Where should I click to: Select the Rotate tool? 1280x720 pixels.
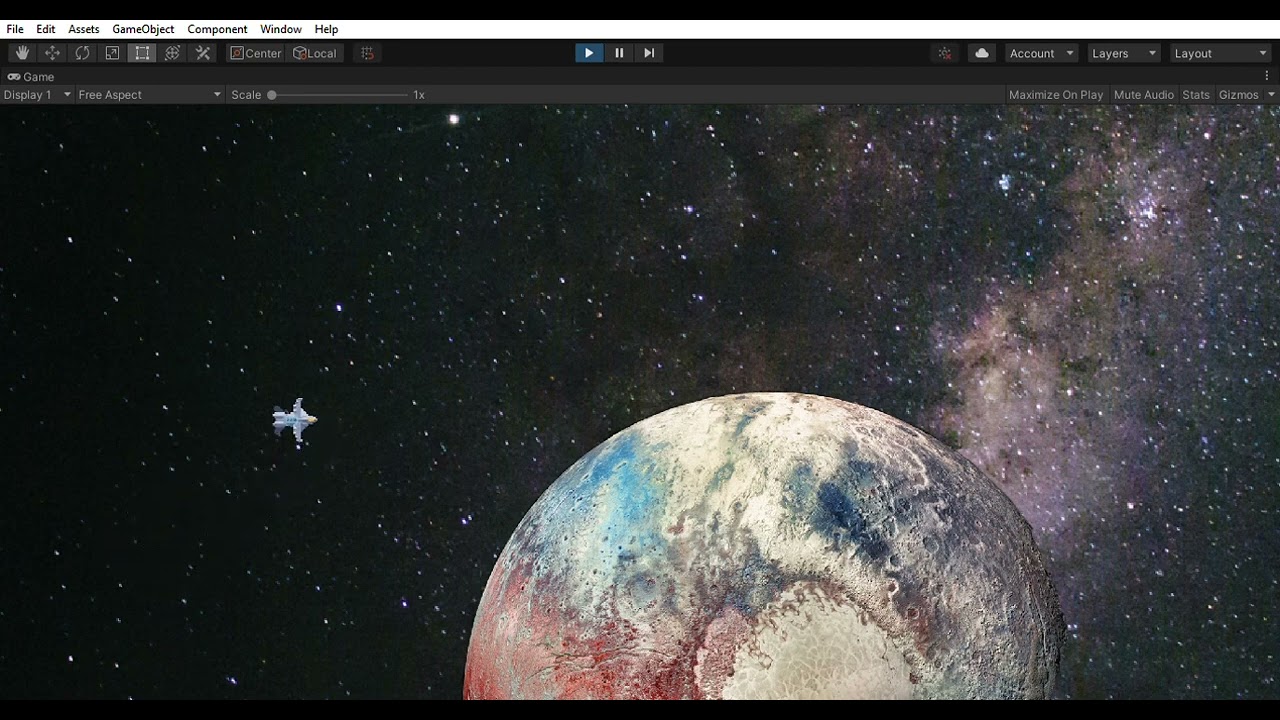(x=82, y=53)
